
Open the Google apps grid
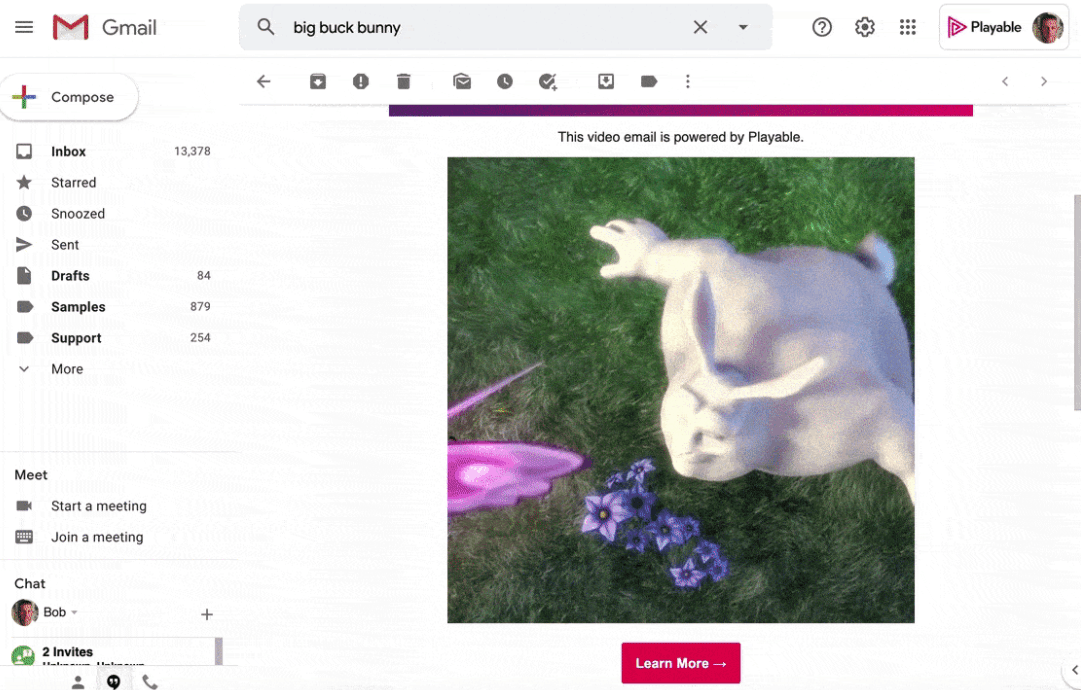(907, 27)
